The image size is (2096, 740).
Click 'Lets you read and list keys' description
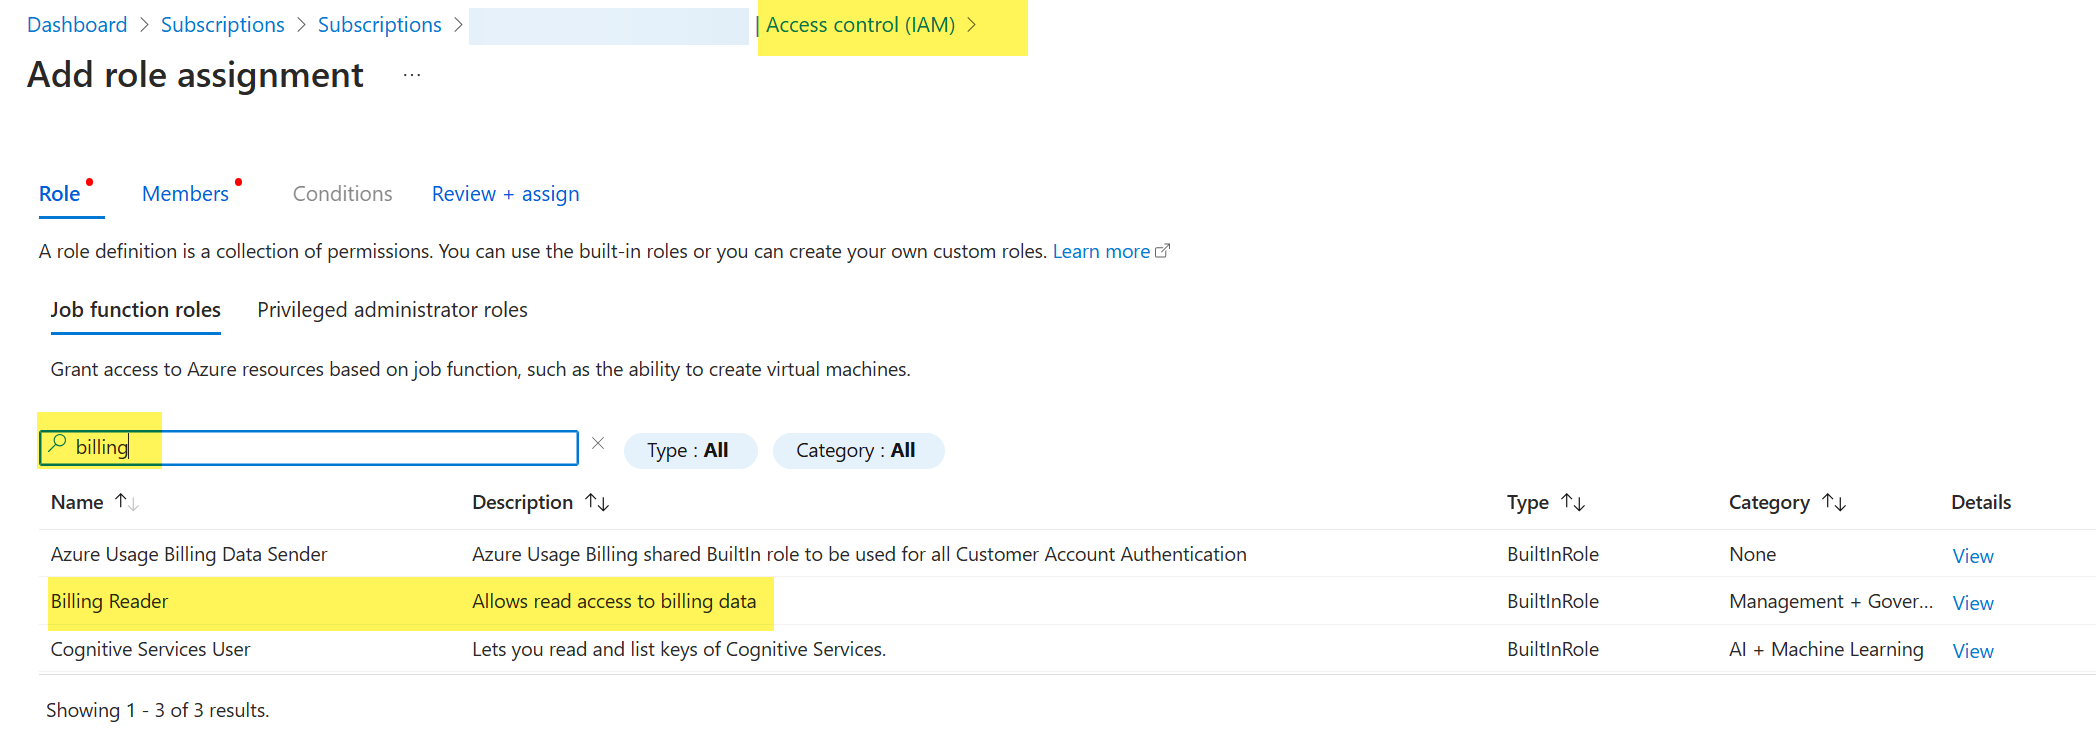point(679,649)
